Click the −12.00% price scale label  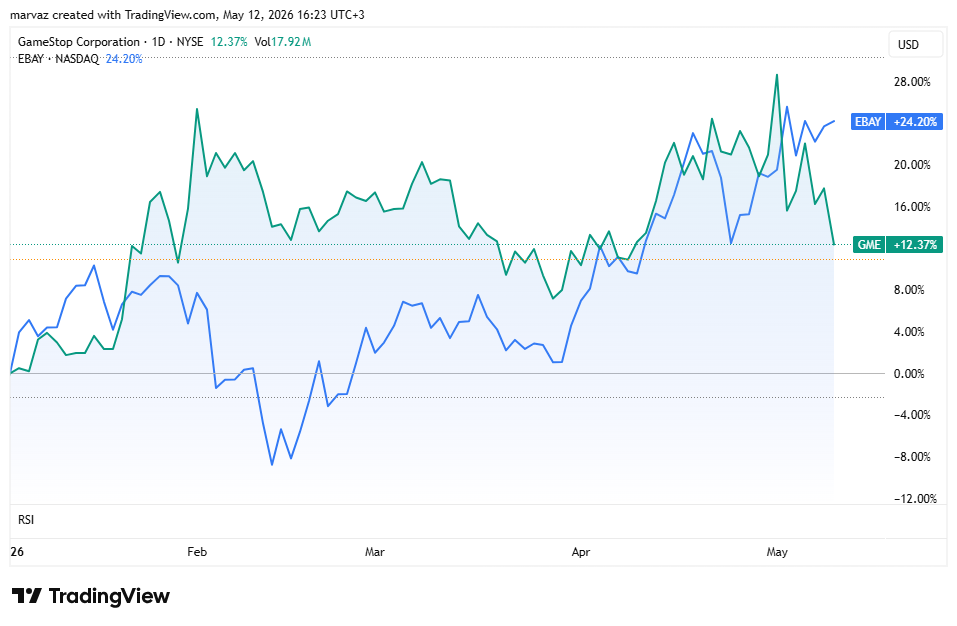coord(915,498)
